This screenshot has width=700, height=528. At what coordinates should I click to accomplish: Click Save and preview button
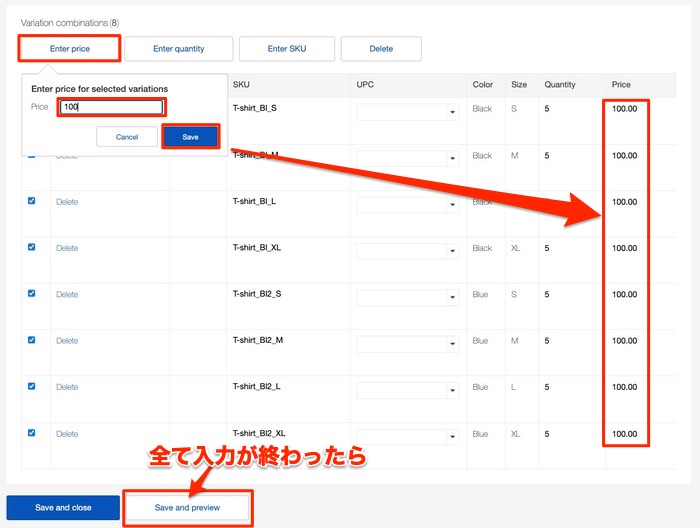point(187,508)
